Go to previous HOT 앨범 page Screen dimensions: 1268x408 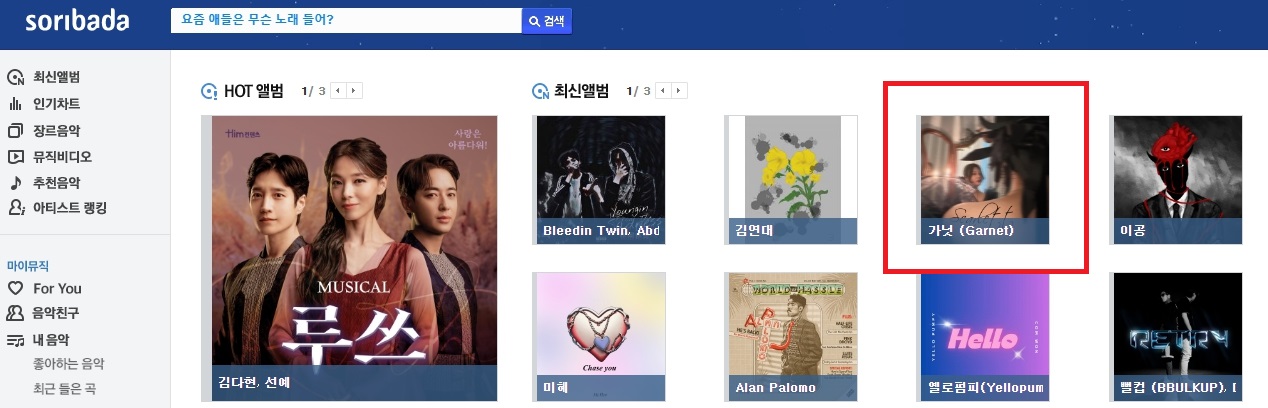coord(338,91)
